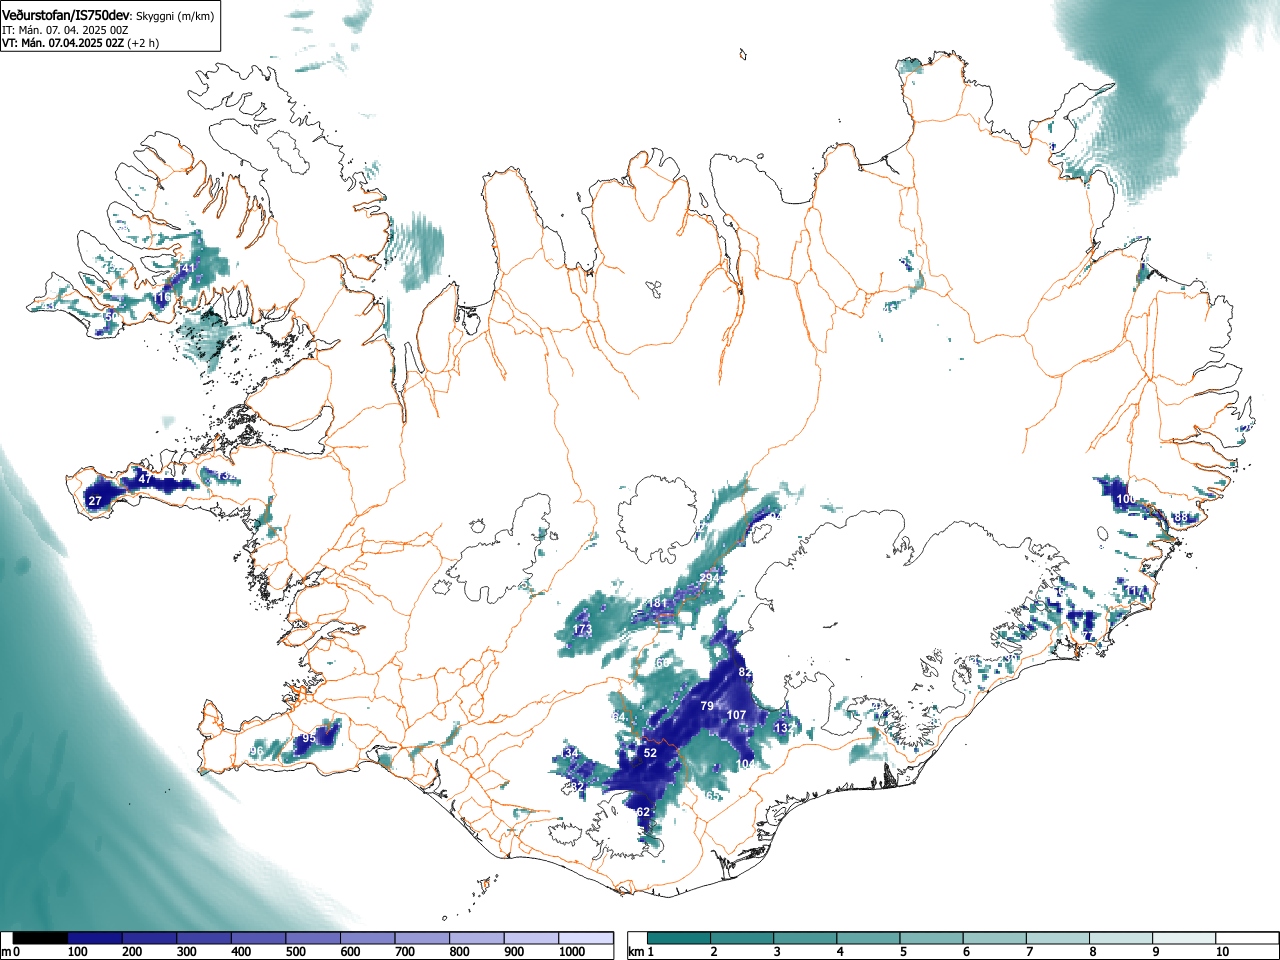Select the 9–10 km legend swatch
1280x960 pixels.
click(1185, 938)
